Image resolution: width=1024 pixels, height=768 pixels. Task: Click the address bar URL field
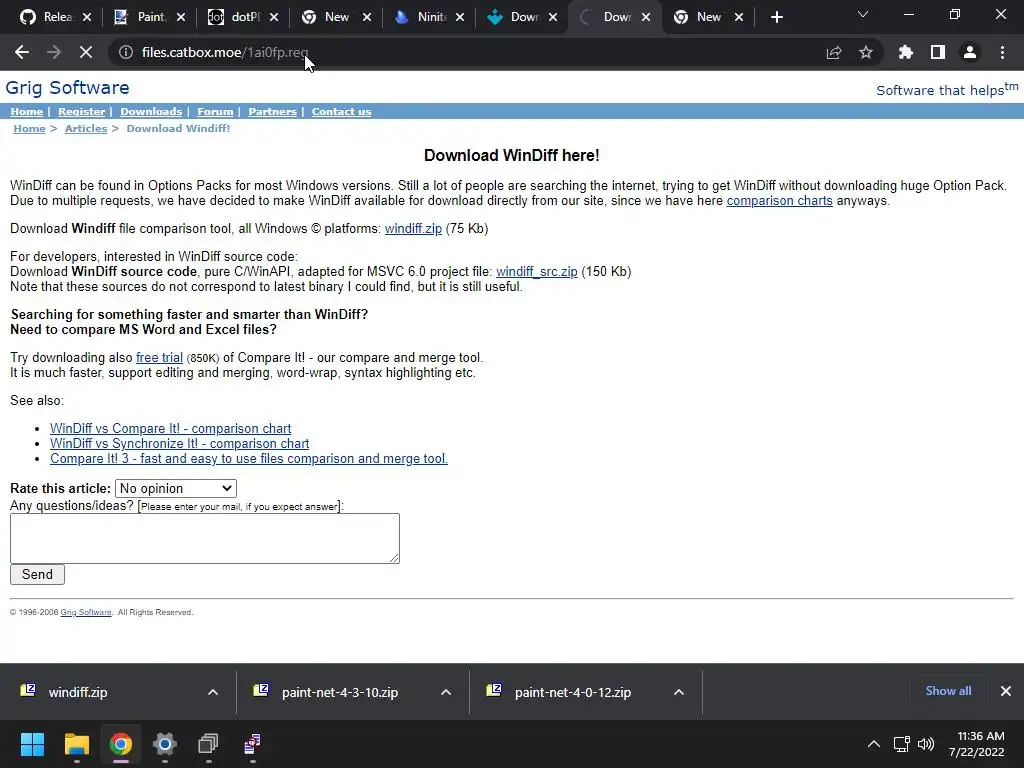coord(457,52)
